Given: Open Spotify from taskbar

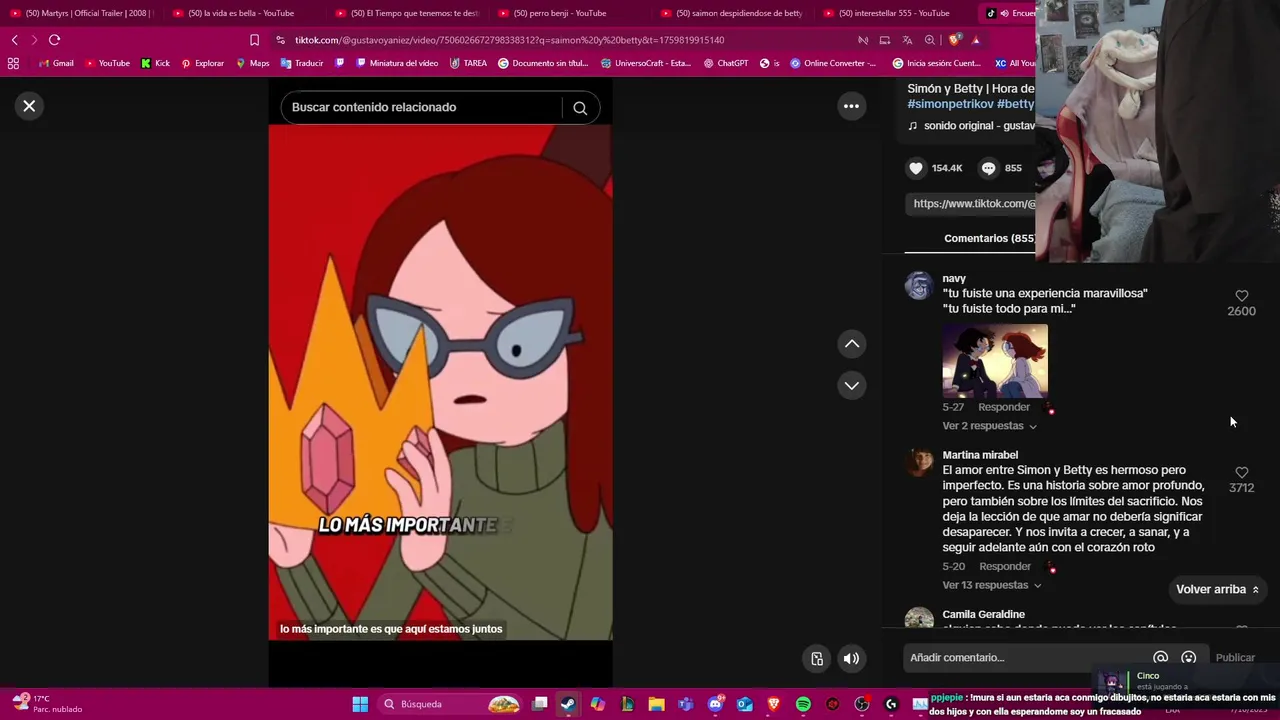Looking at the screenshot, I should (803, 704).
